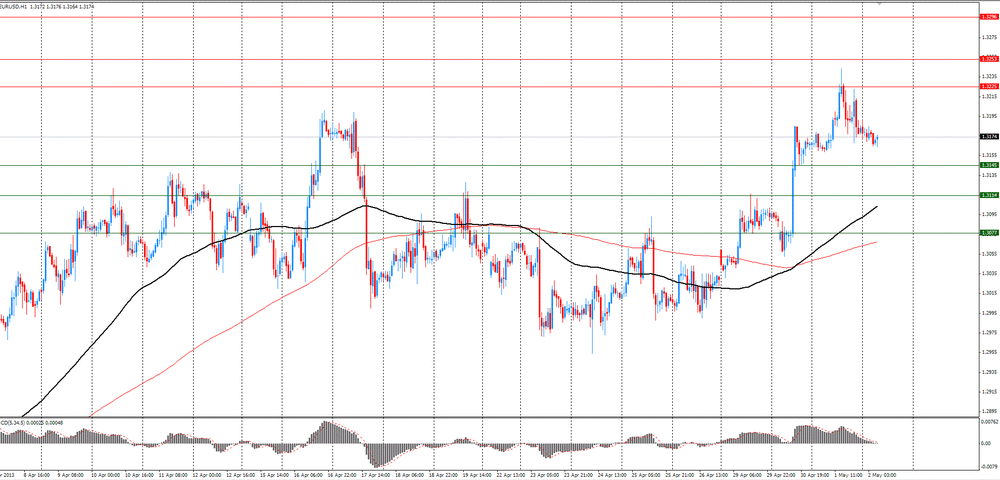Click the 12 Apr 16:00 time label

click(241, 475)
